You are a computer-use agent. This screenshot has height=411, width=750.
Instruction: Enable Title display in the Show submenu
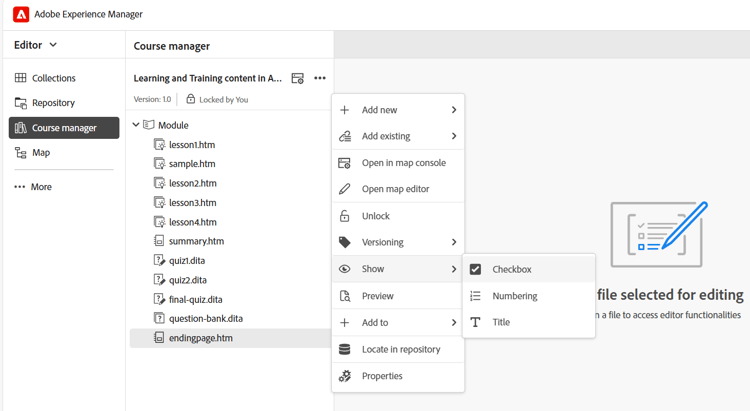tap(501, 322)
